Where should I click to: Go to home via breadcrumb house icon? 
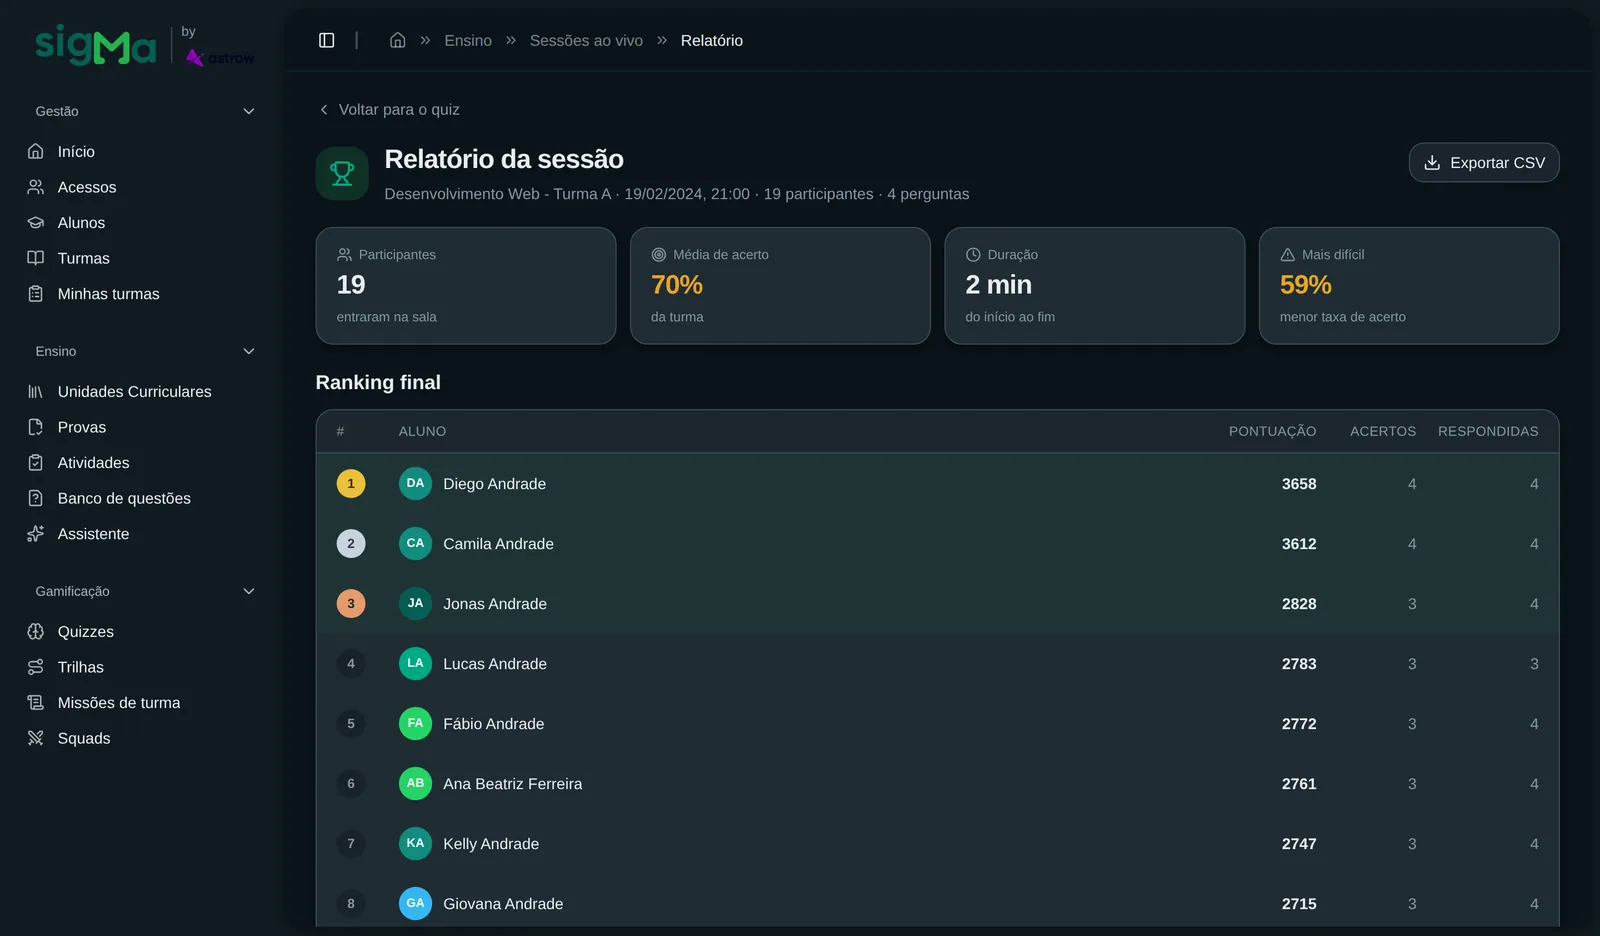point(397,40)
